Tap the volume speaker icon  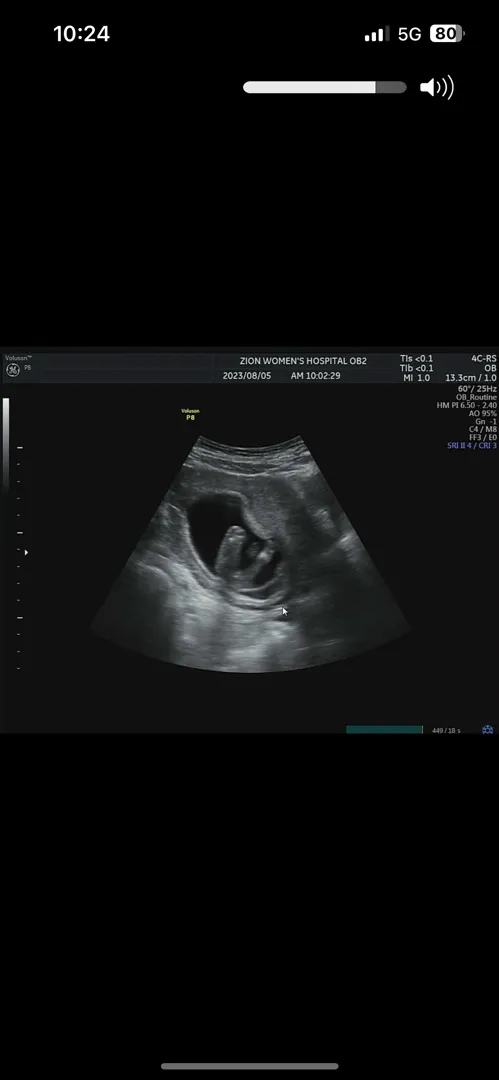point(437,87)
